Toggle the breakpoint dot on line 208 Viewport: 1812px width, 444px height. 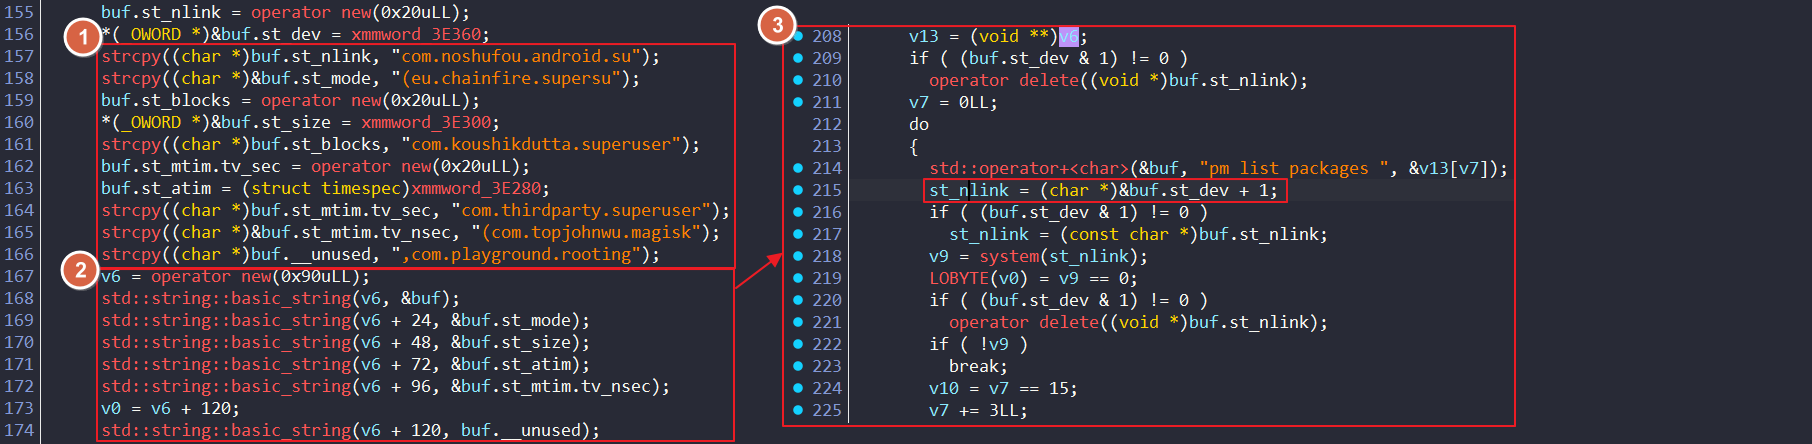[798, 36]
